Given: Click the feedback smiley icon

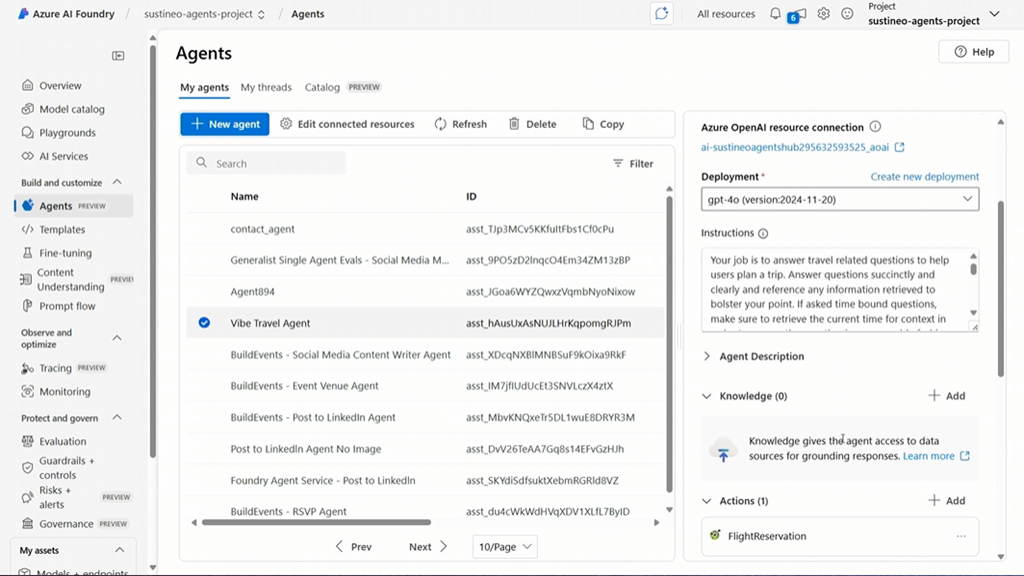Looking at the screenshot, I should click(x=848, y=14).
